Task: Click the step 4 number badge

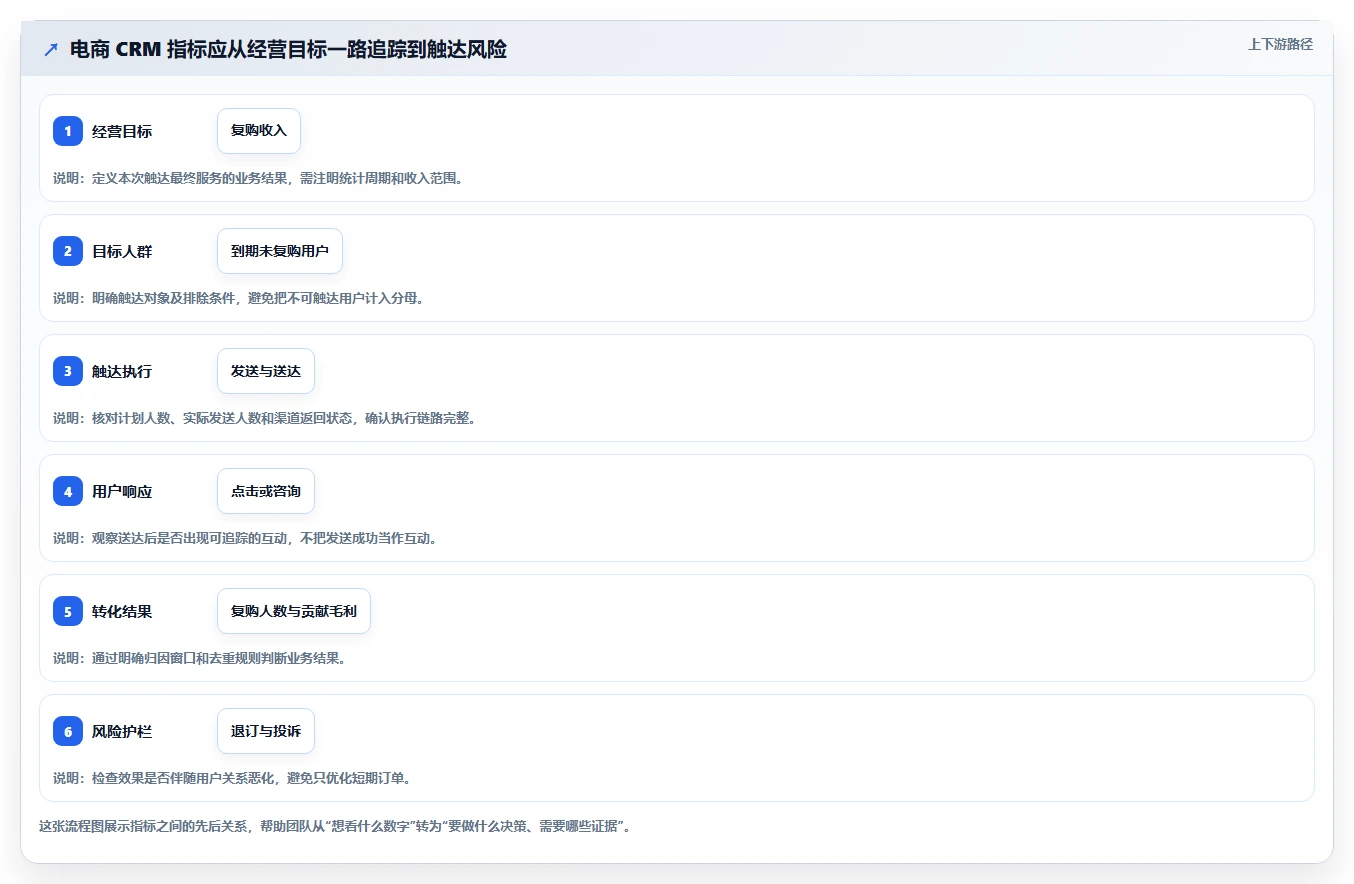Action: (68, 491)
